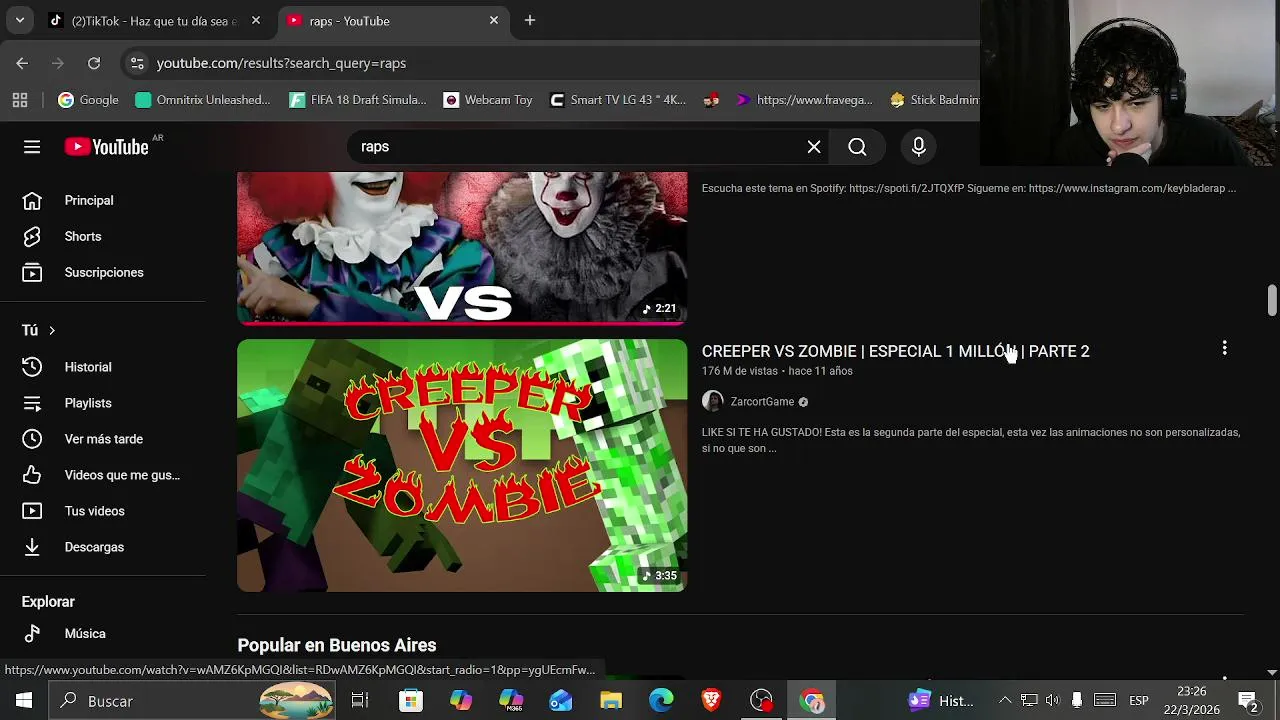Image resolution: width=1280 pixels, height=720 pixels.
Task: Click the taskbar Buscar search box
Action: [x=192, y=700]
